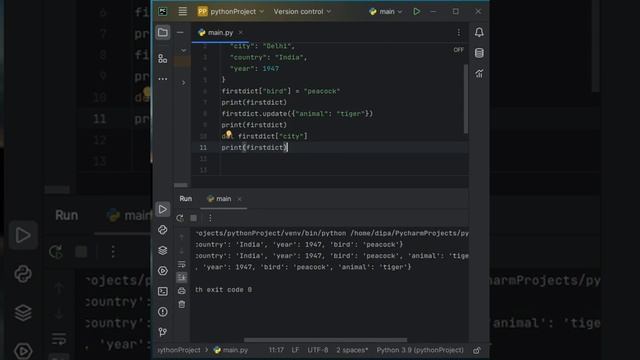Click the large Run icon in background window

pos(23,235)
